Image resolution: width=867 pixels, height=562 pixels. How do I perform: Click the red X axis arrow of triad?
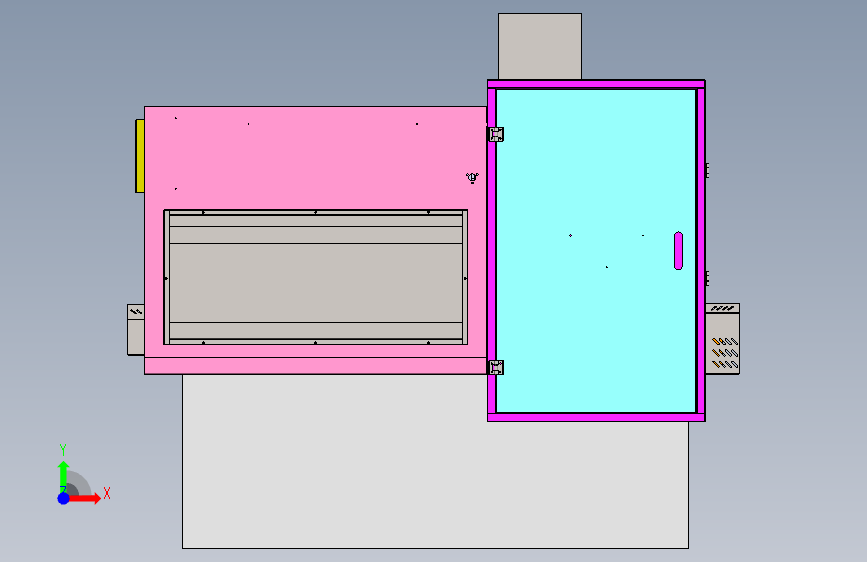[85, 498]
